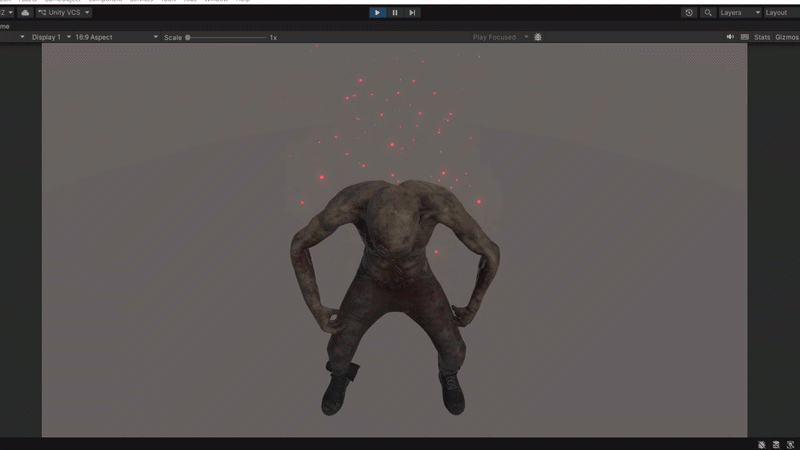This screenshot has height=450, width=800.
Task: Click the Play button in the toolbar
Action: coord(377,12)
